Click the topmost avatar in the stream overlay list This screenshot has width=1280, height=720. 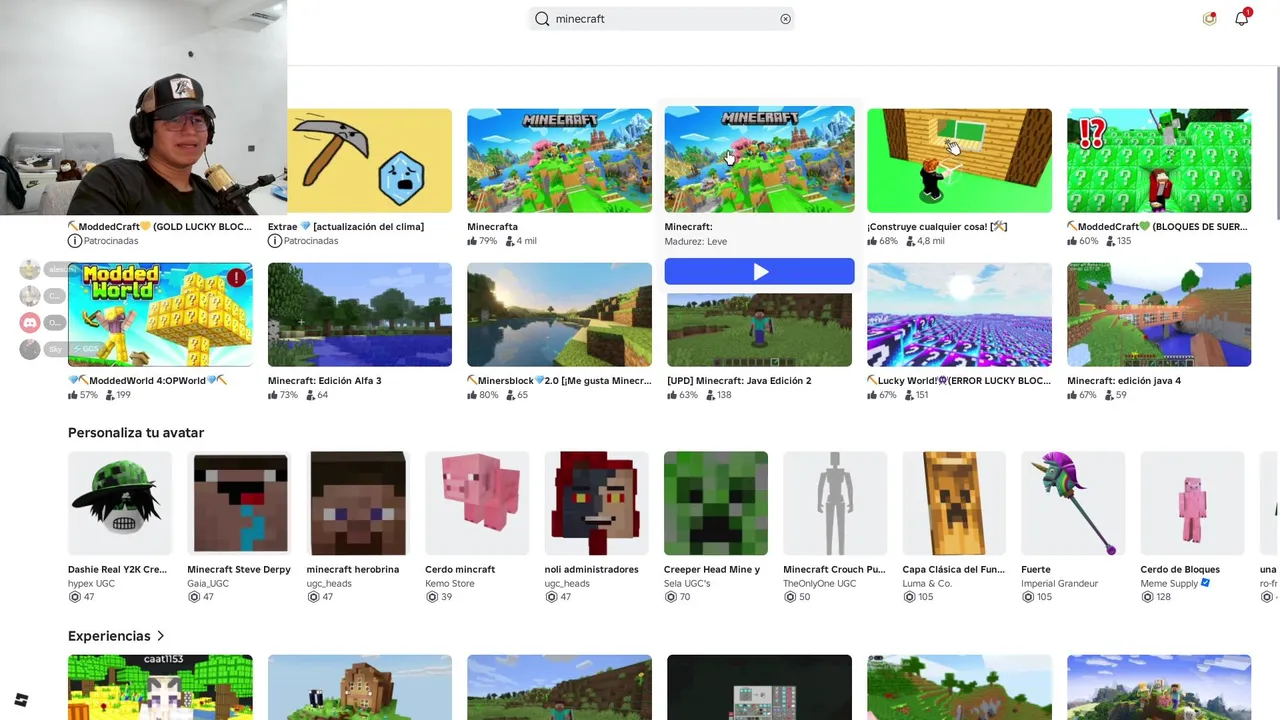30,269
